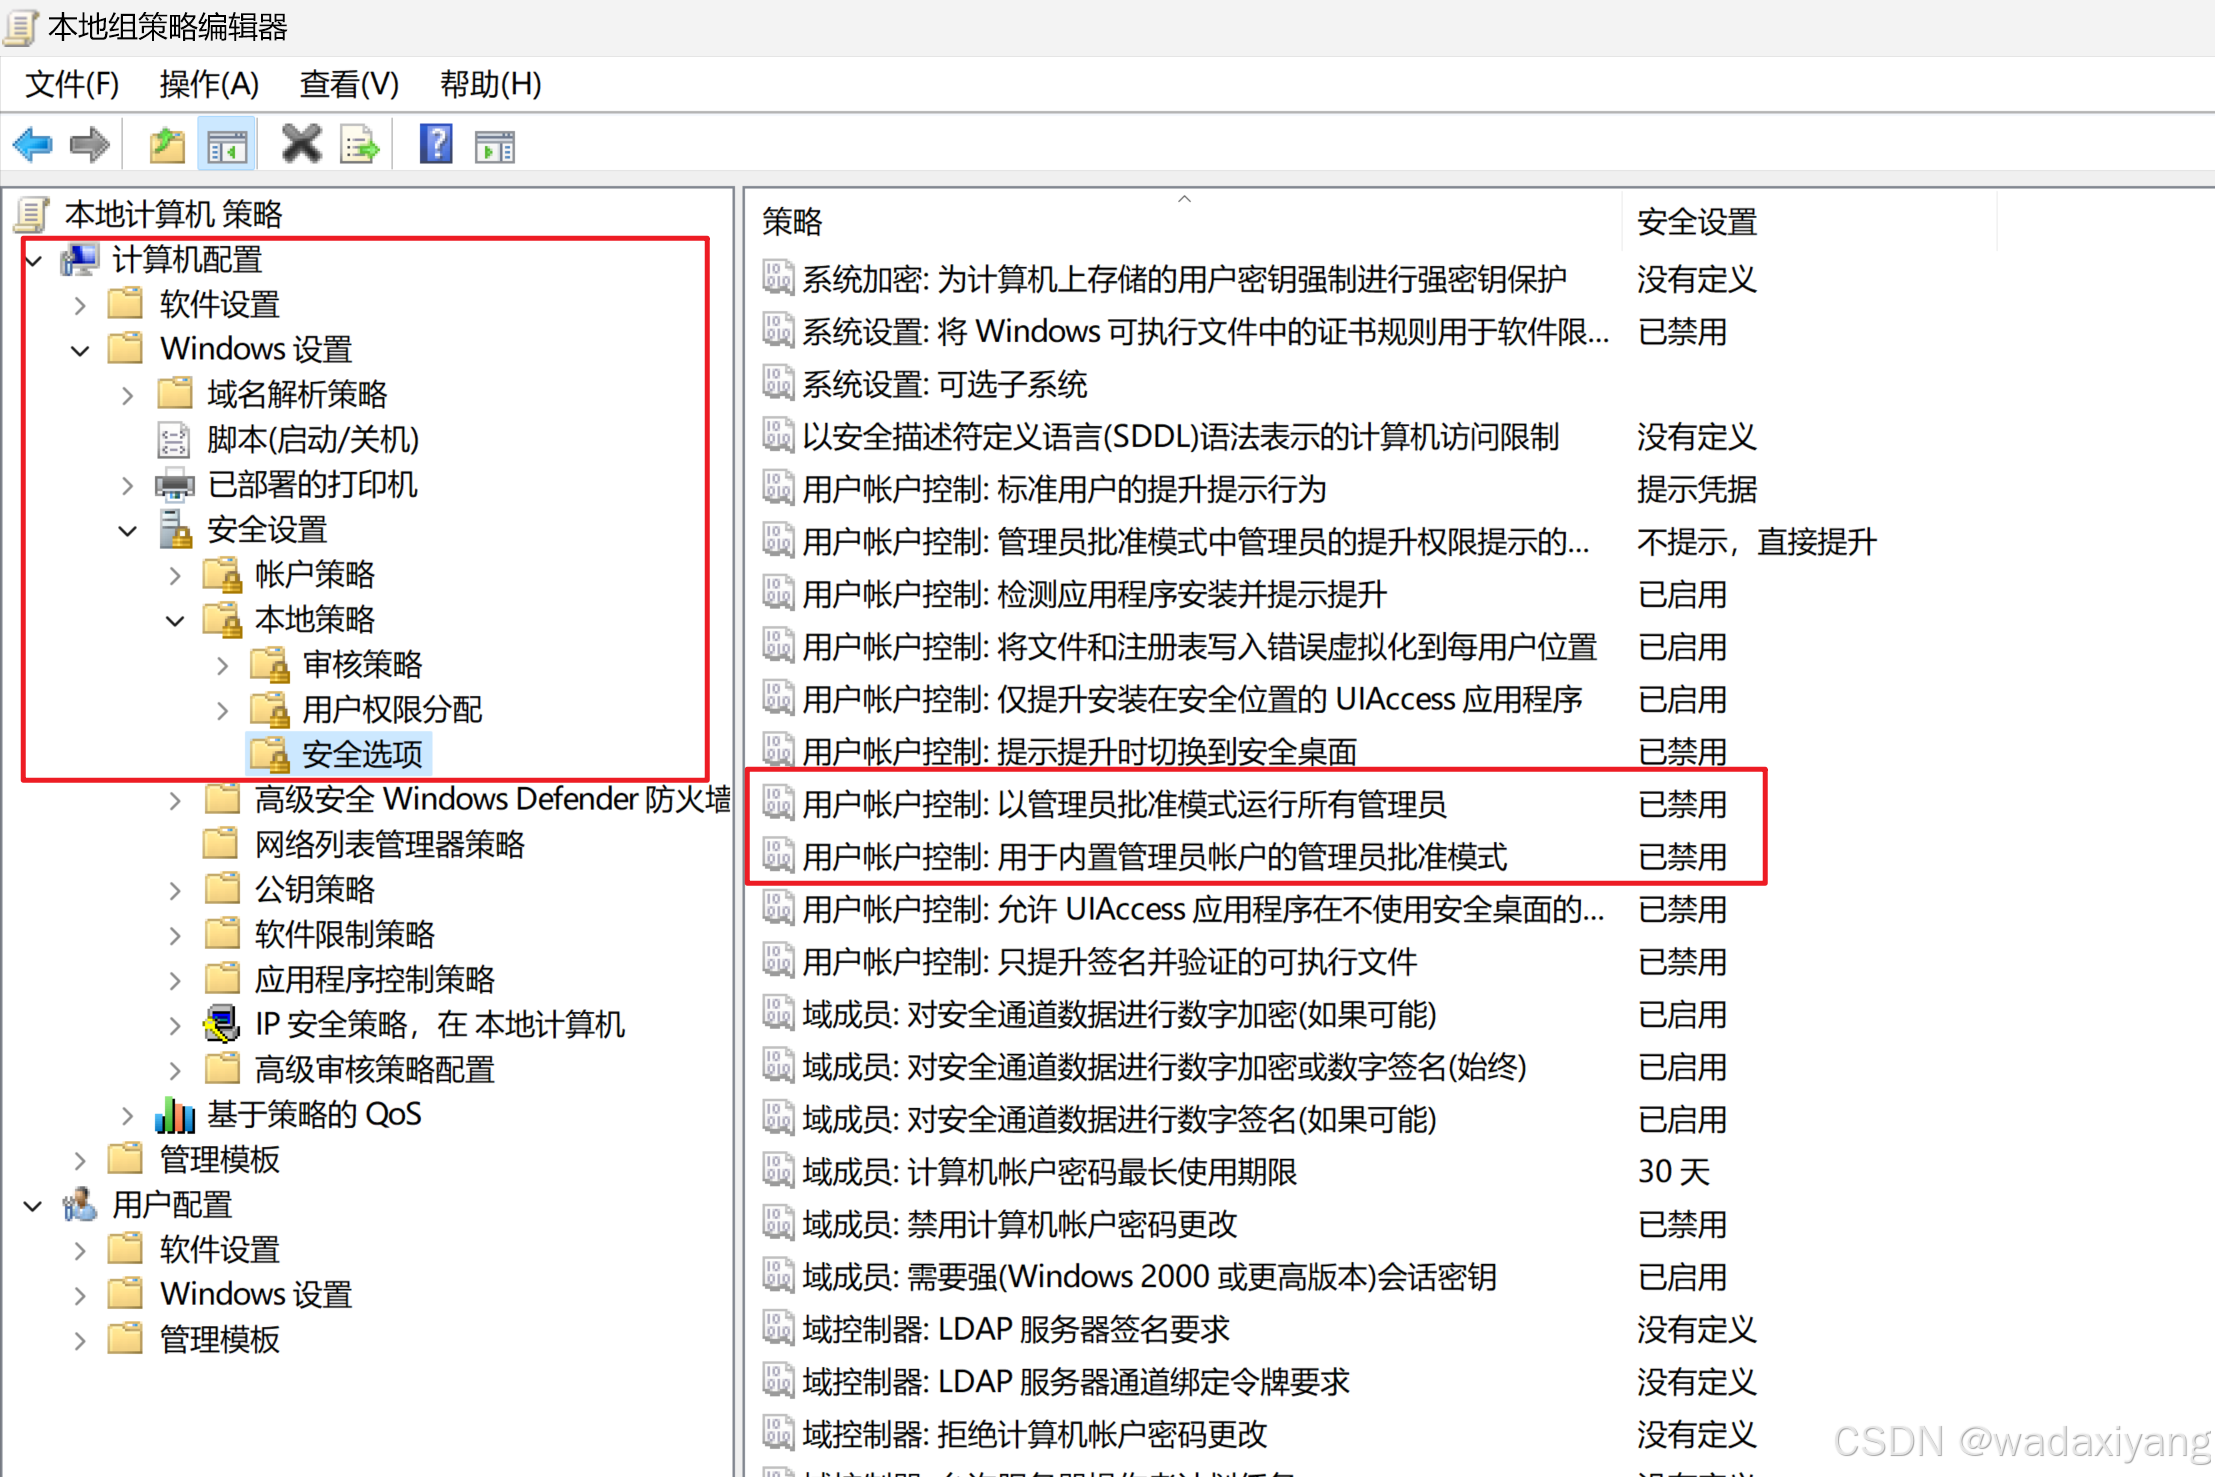This screenshot has width=2215, height=1477.
Task: Select the 用户权限分配 tree item
Action: tap(392, 710)
